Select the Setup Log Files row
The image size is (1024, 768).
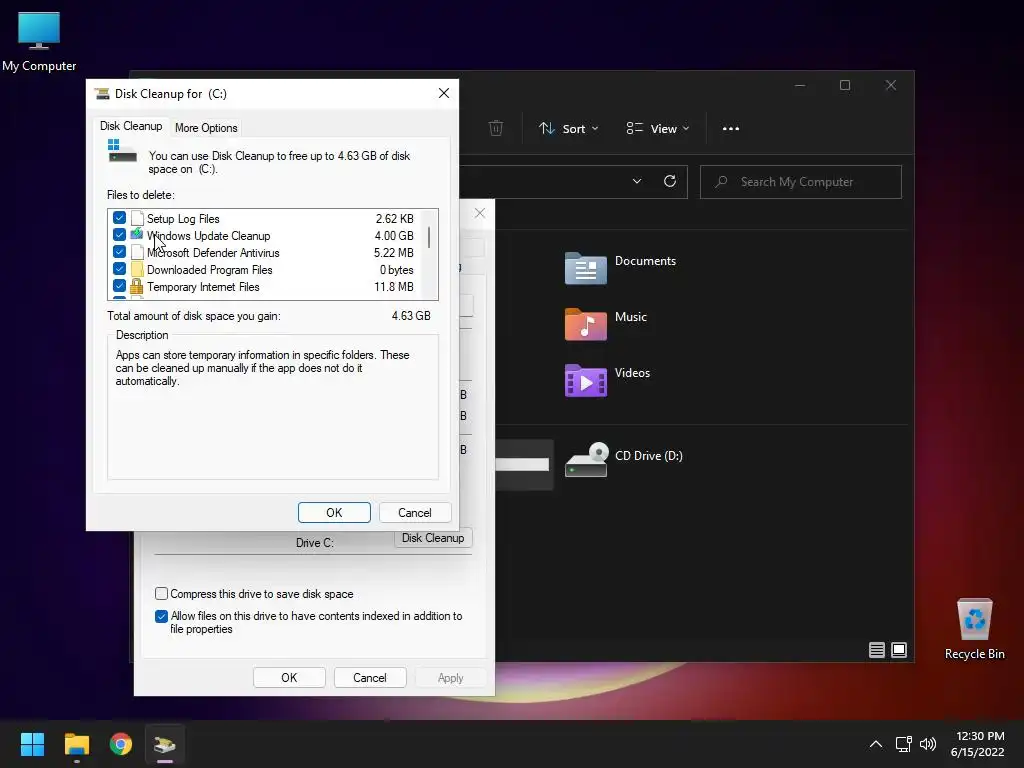pyautogui.click(x=265, y=218)
